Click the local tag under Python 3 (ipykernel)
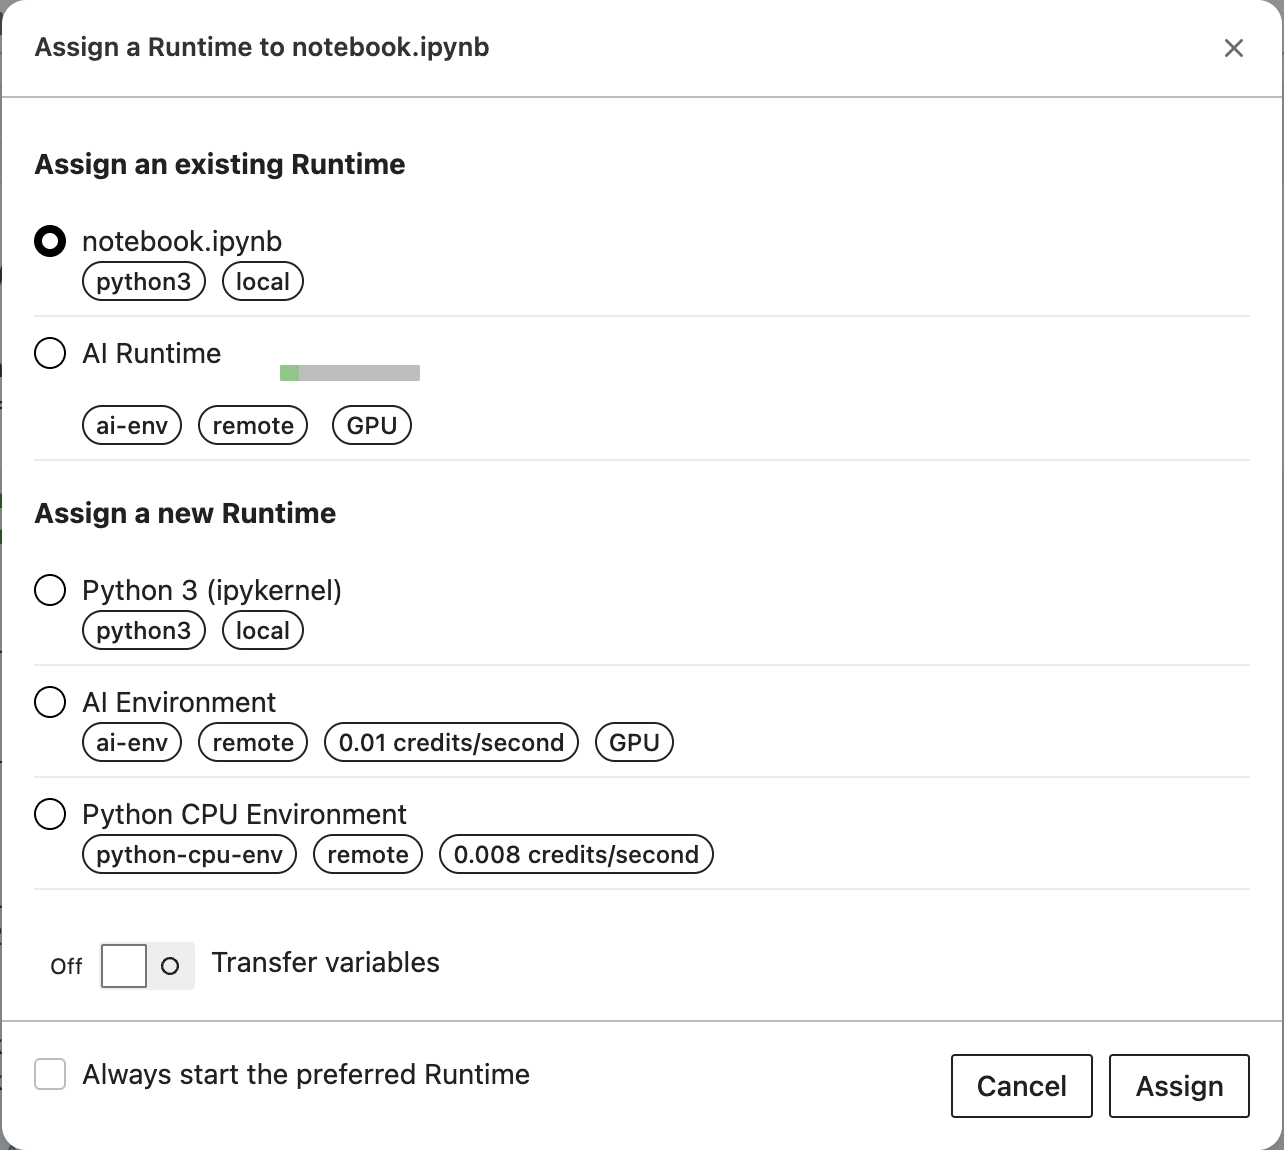 [262, 631]
